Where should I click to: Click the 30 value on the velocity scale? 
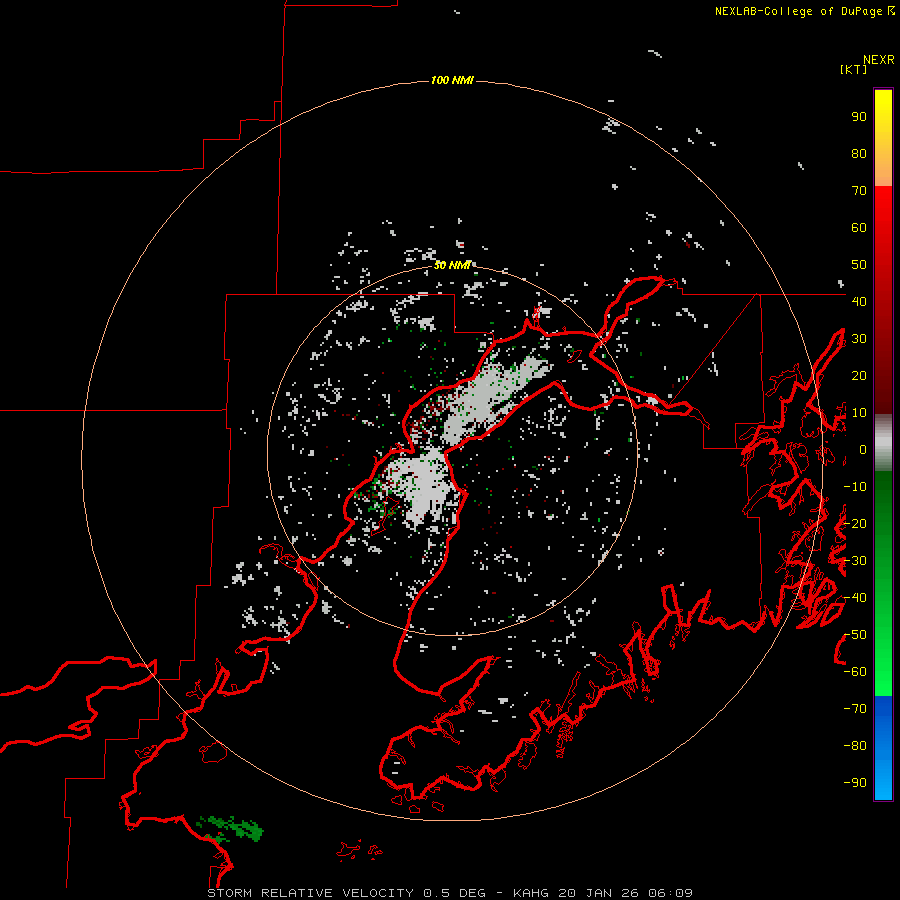coord(859,339)
